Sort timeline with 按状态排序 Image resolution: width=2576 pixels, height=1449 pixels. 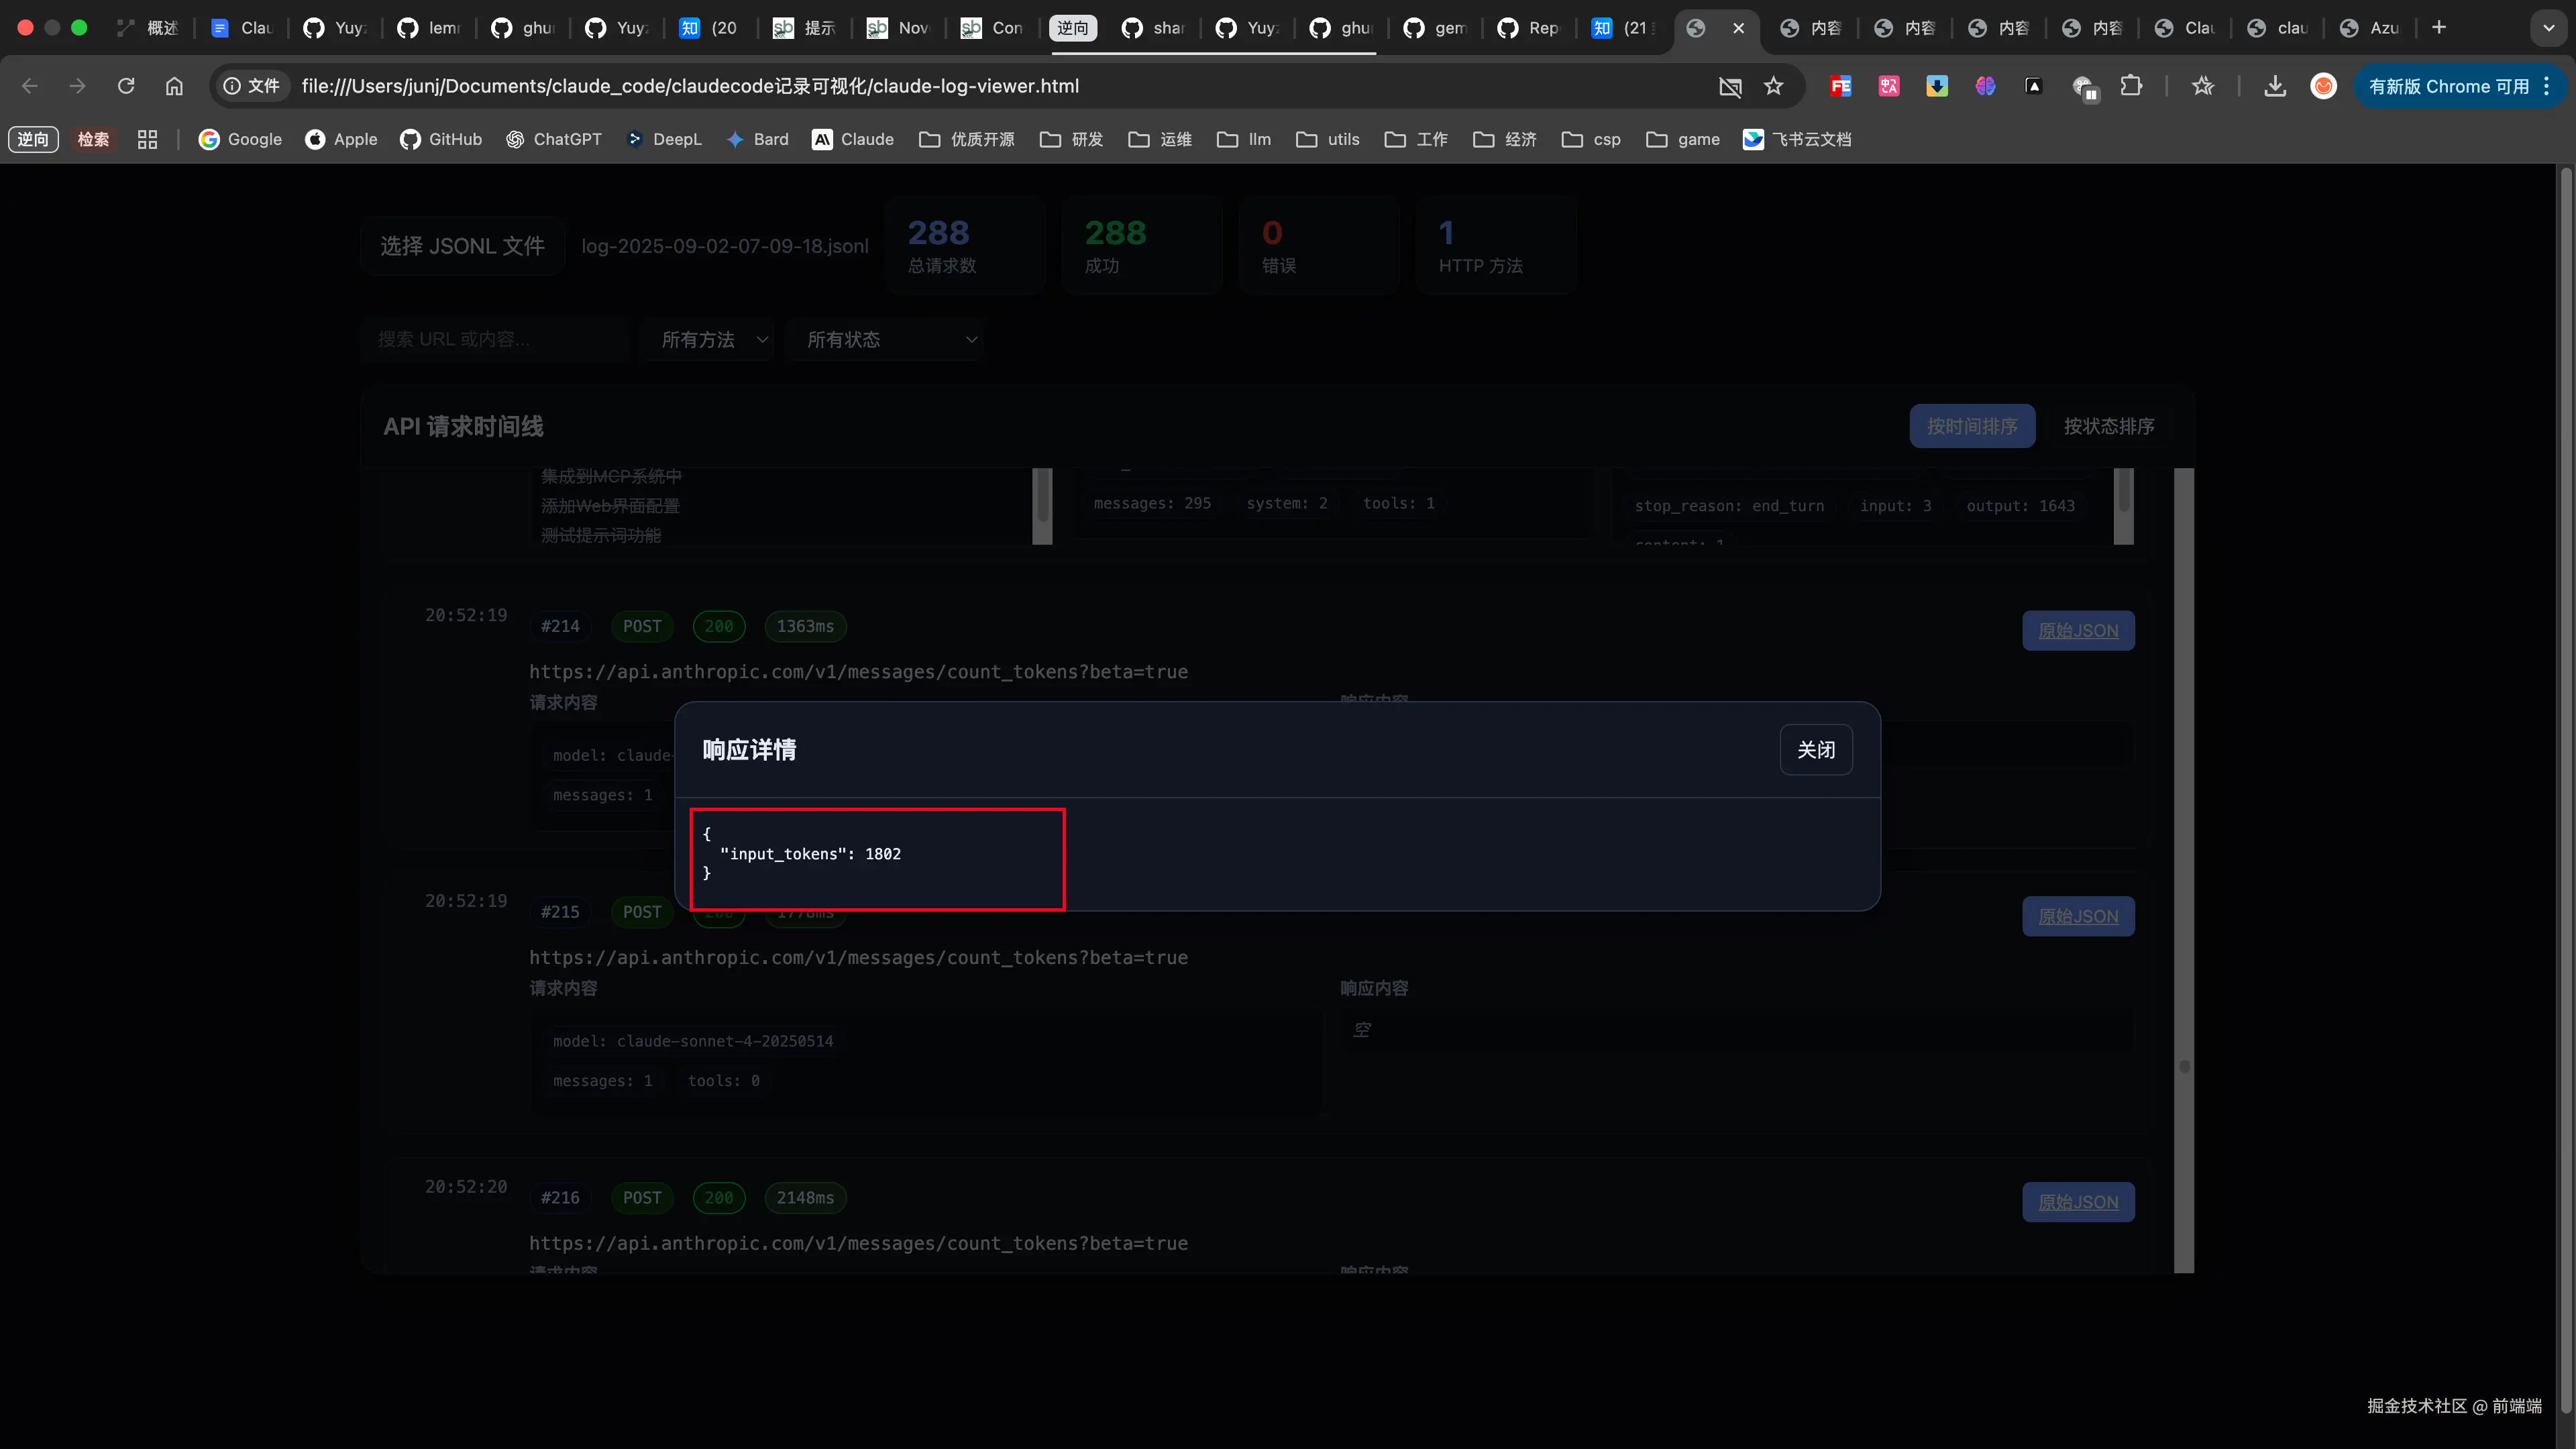coord(2109,426)
